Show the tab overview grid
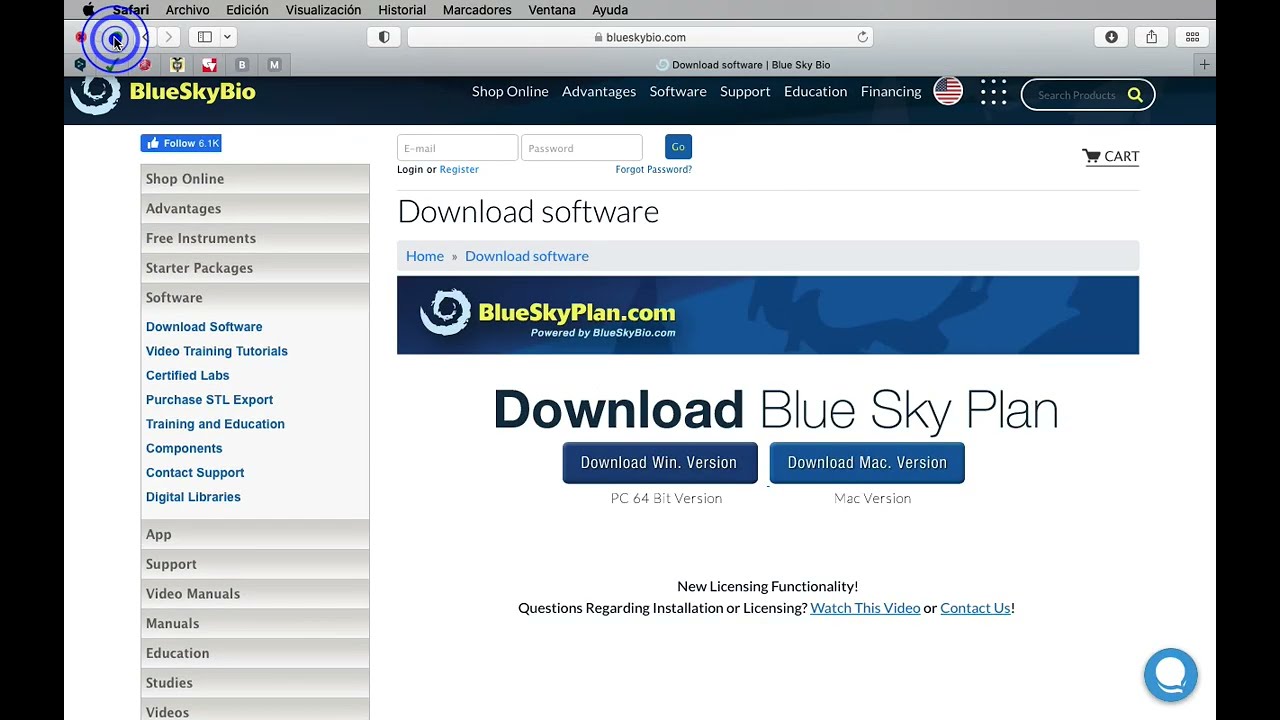Image resolution: width=1280 pixels, height=720 pixels. (x=1192, y=37)
